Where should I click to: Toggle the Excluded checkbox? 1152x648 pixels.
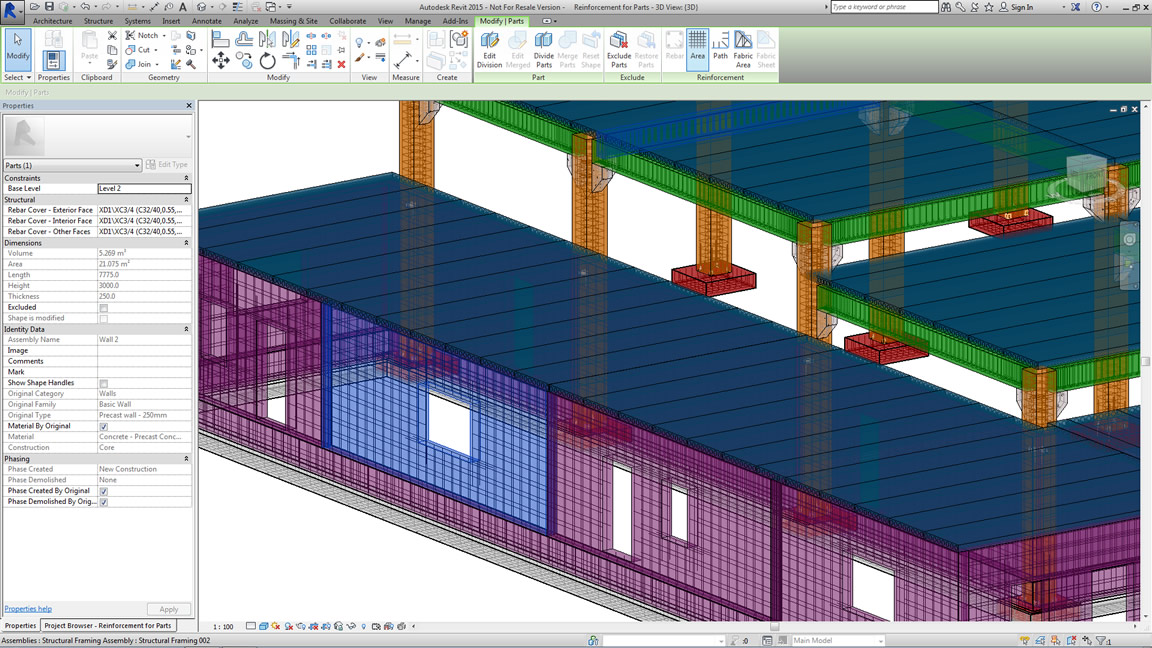tap(104, 308)
